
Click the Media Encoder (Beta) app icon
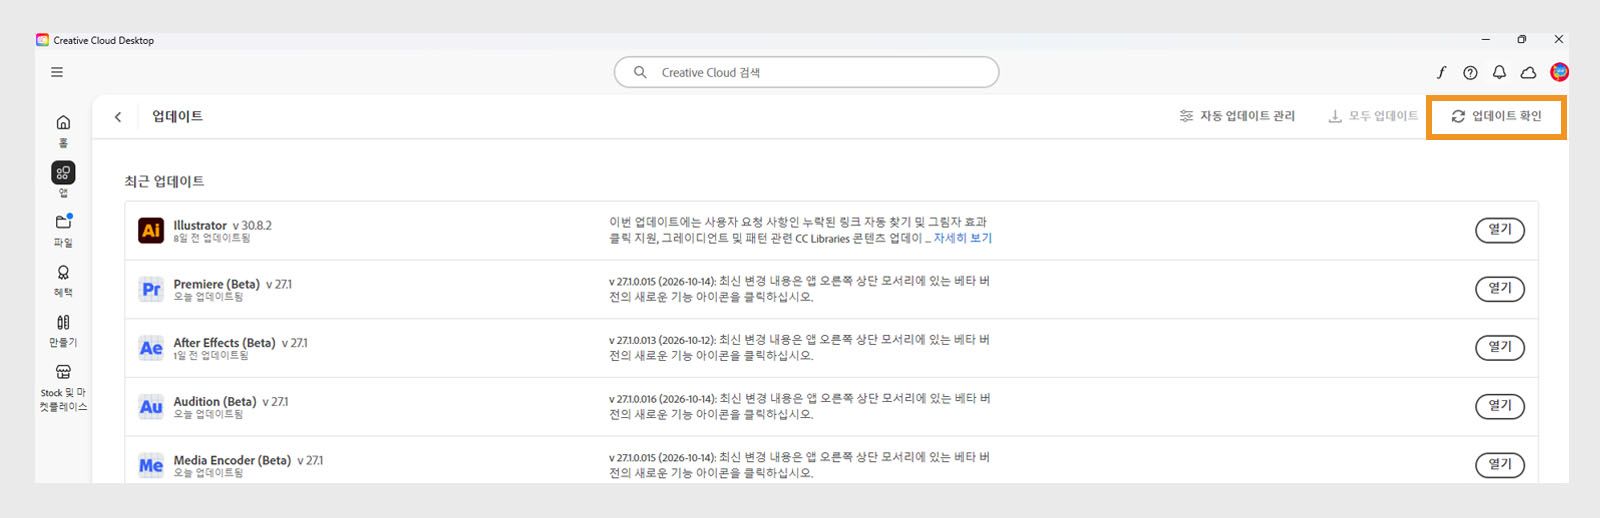click(x=151, y=465)
